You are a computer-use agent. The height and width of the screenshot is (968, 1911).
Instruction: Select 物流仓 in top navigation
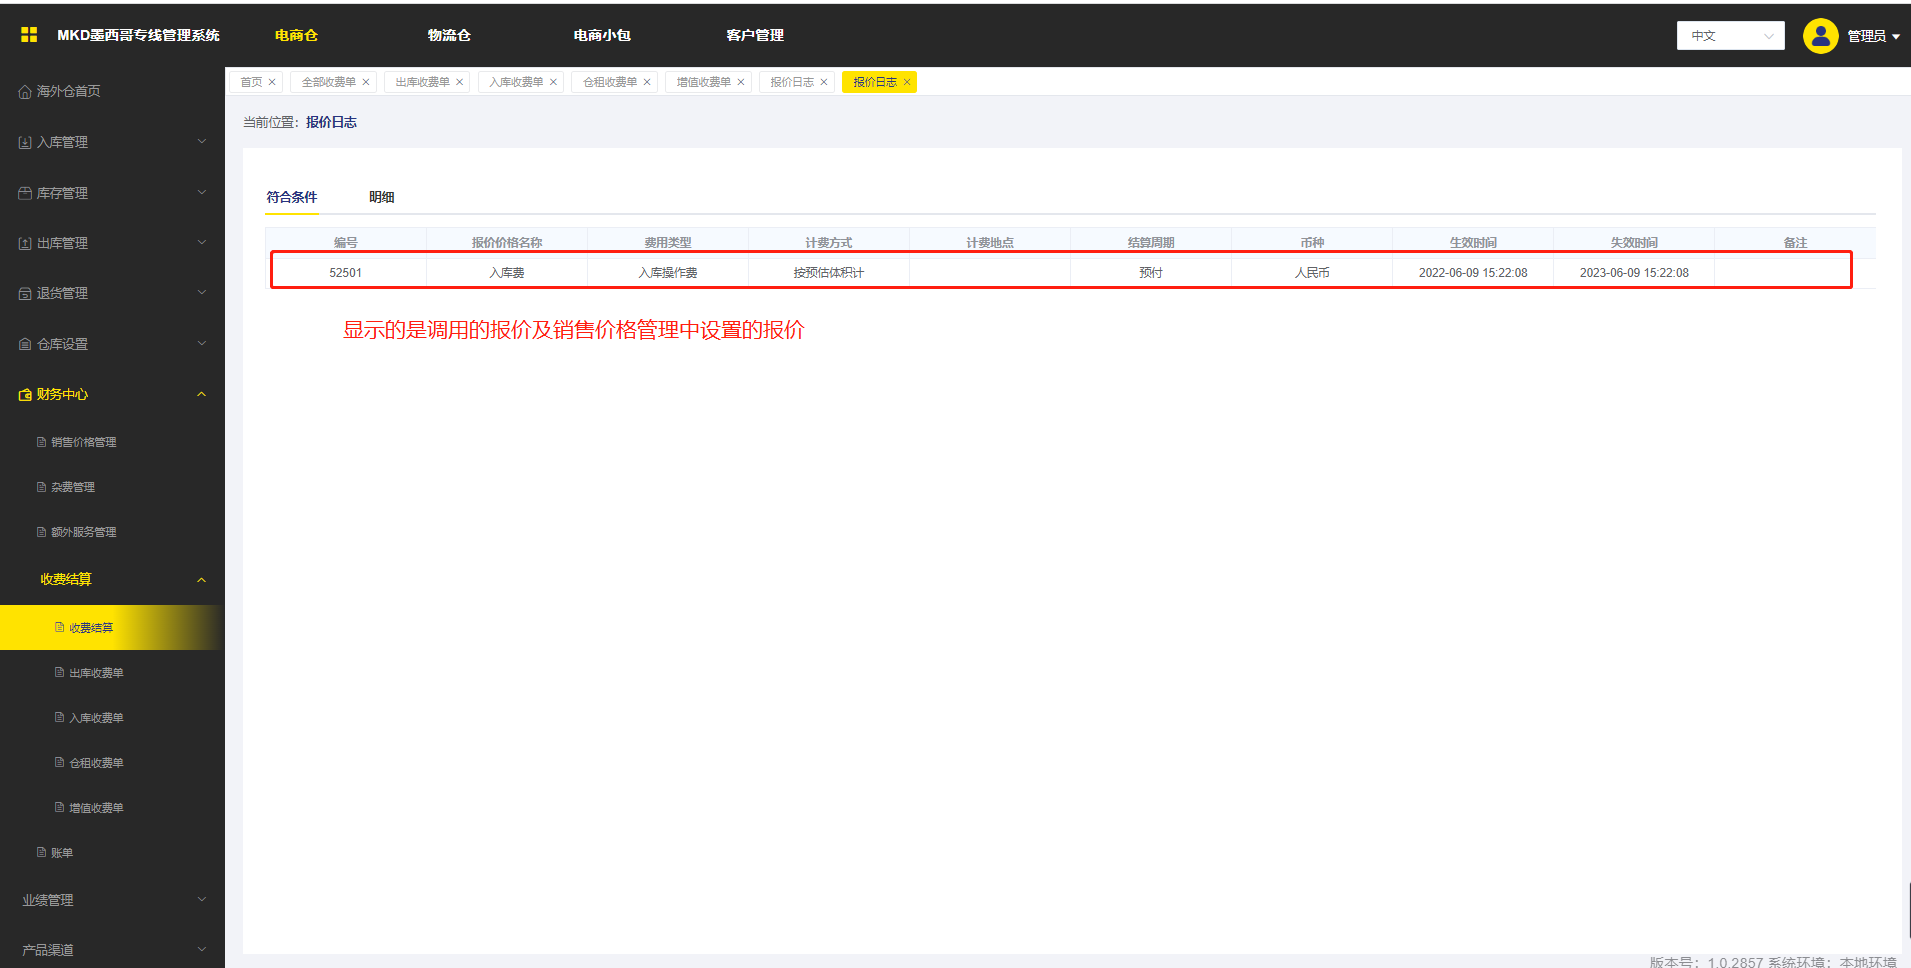pos(449,35)
